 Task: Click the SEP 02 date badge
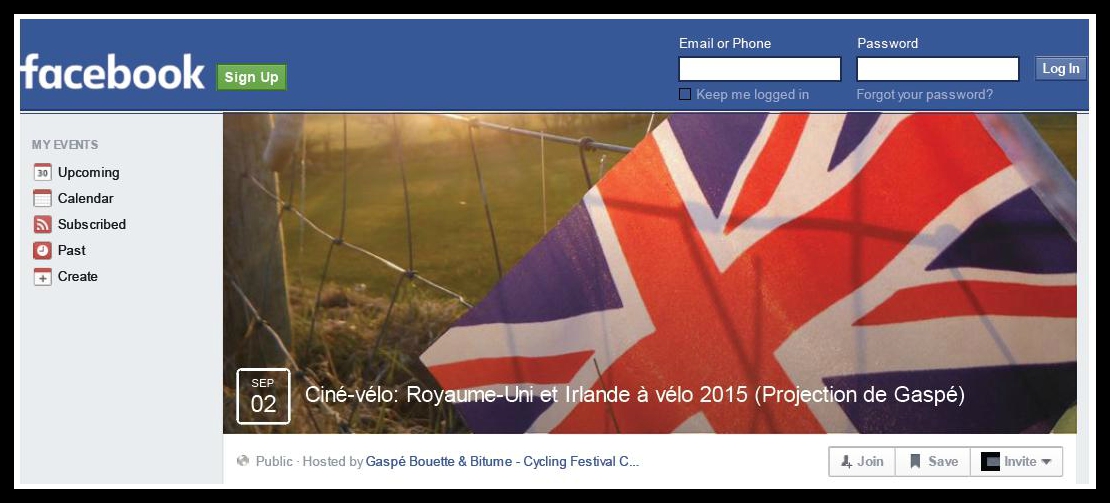pos(263,396)
